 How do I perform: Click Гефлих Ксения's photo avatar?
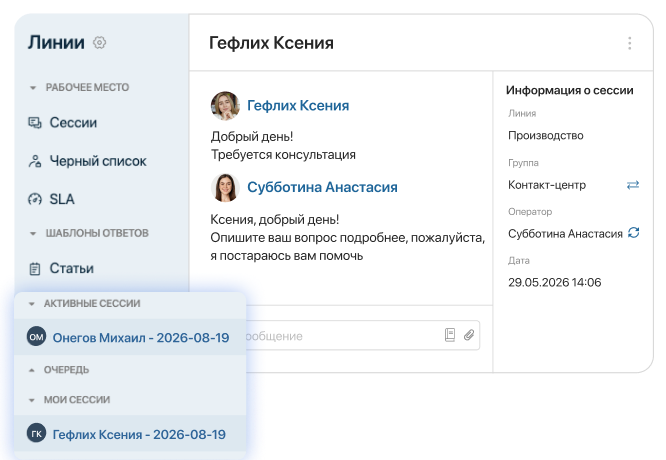(x=225, y=106)
